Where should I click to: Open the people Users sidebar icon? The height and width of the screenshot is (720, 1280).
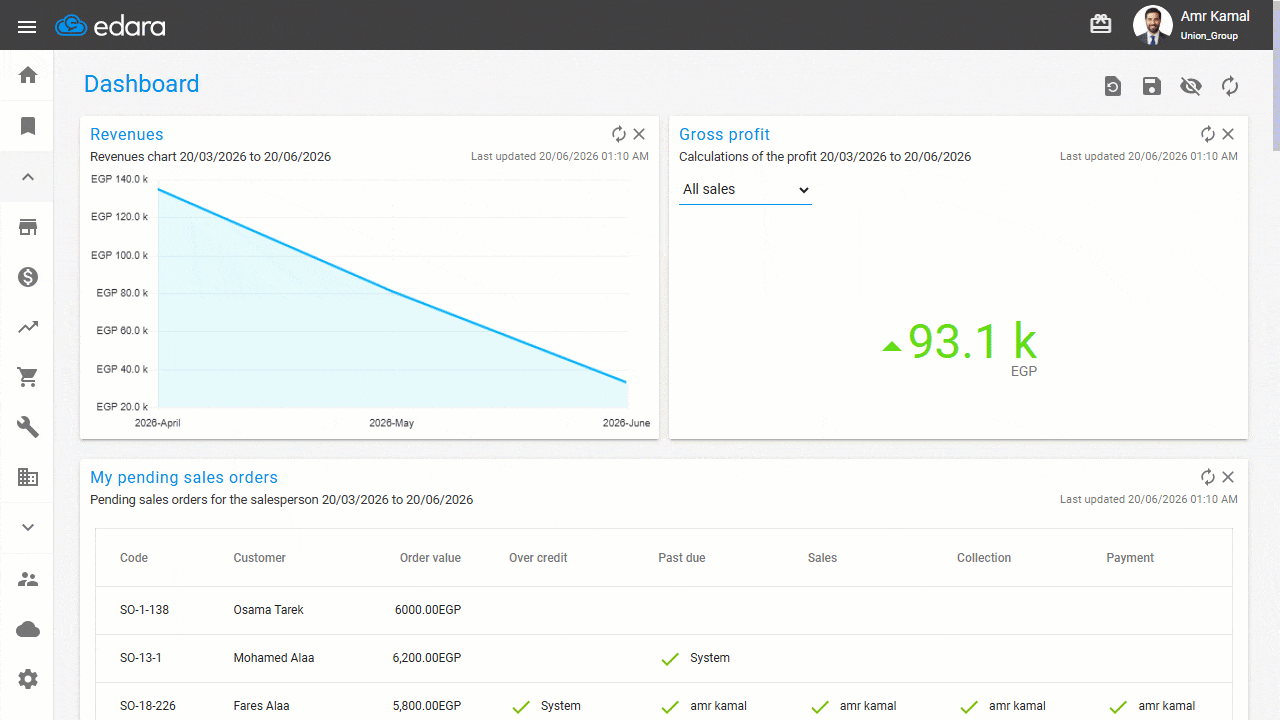(x=28, y=579)
